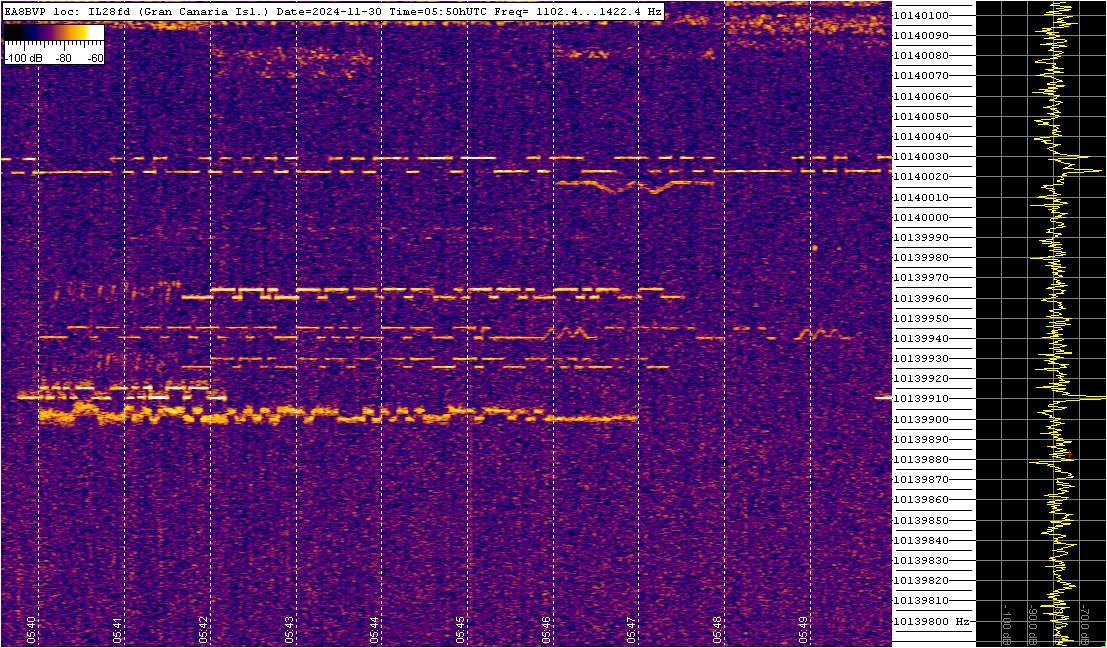The image size is (1107, 648).
Task: Select the 10139800 Hz frequency label
Action: point(931,621)
